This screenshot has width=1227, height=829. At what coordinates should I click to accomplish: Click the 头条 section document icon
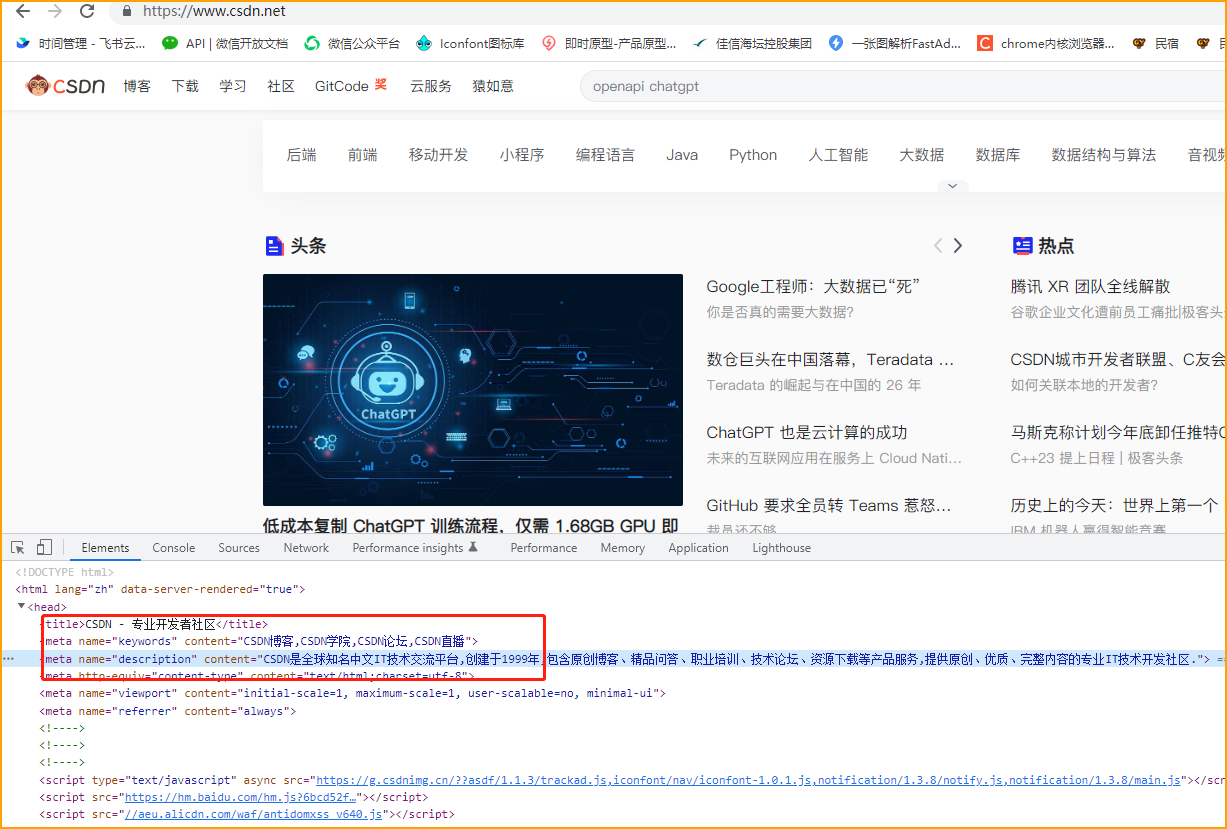(274, 246)
